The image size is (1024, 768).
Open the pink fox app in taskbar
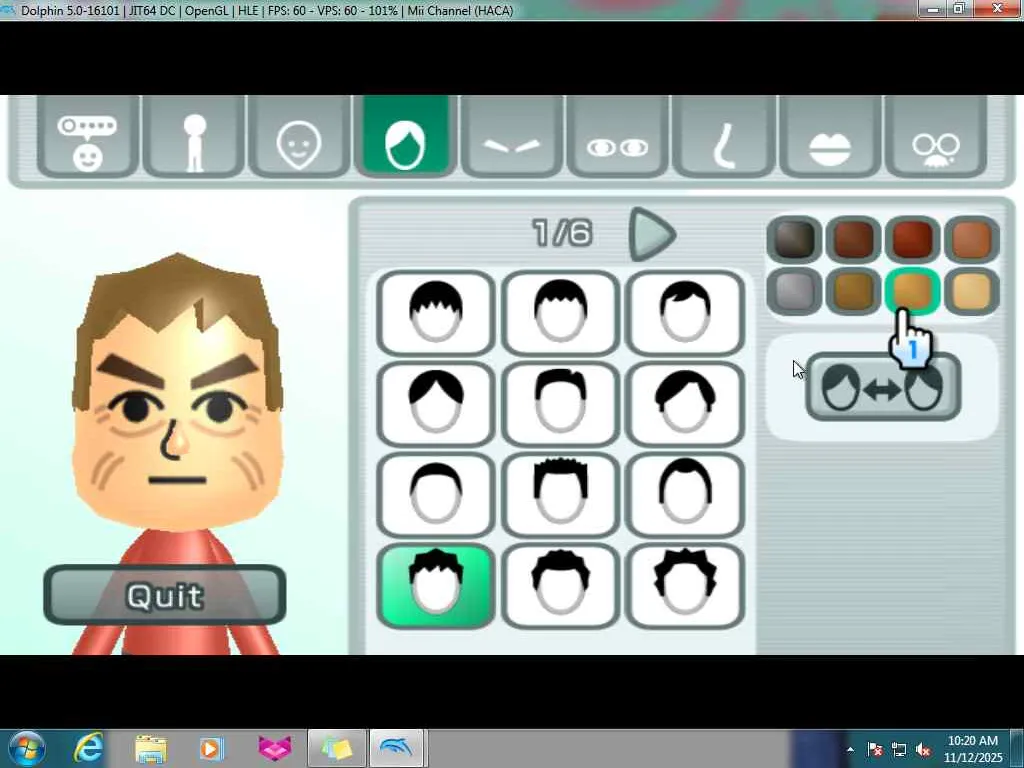coord(274,748)
